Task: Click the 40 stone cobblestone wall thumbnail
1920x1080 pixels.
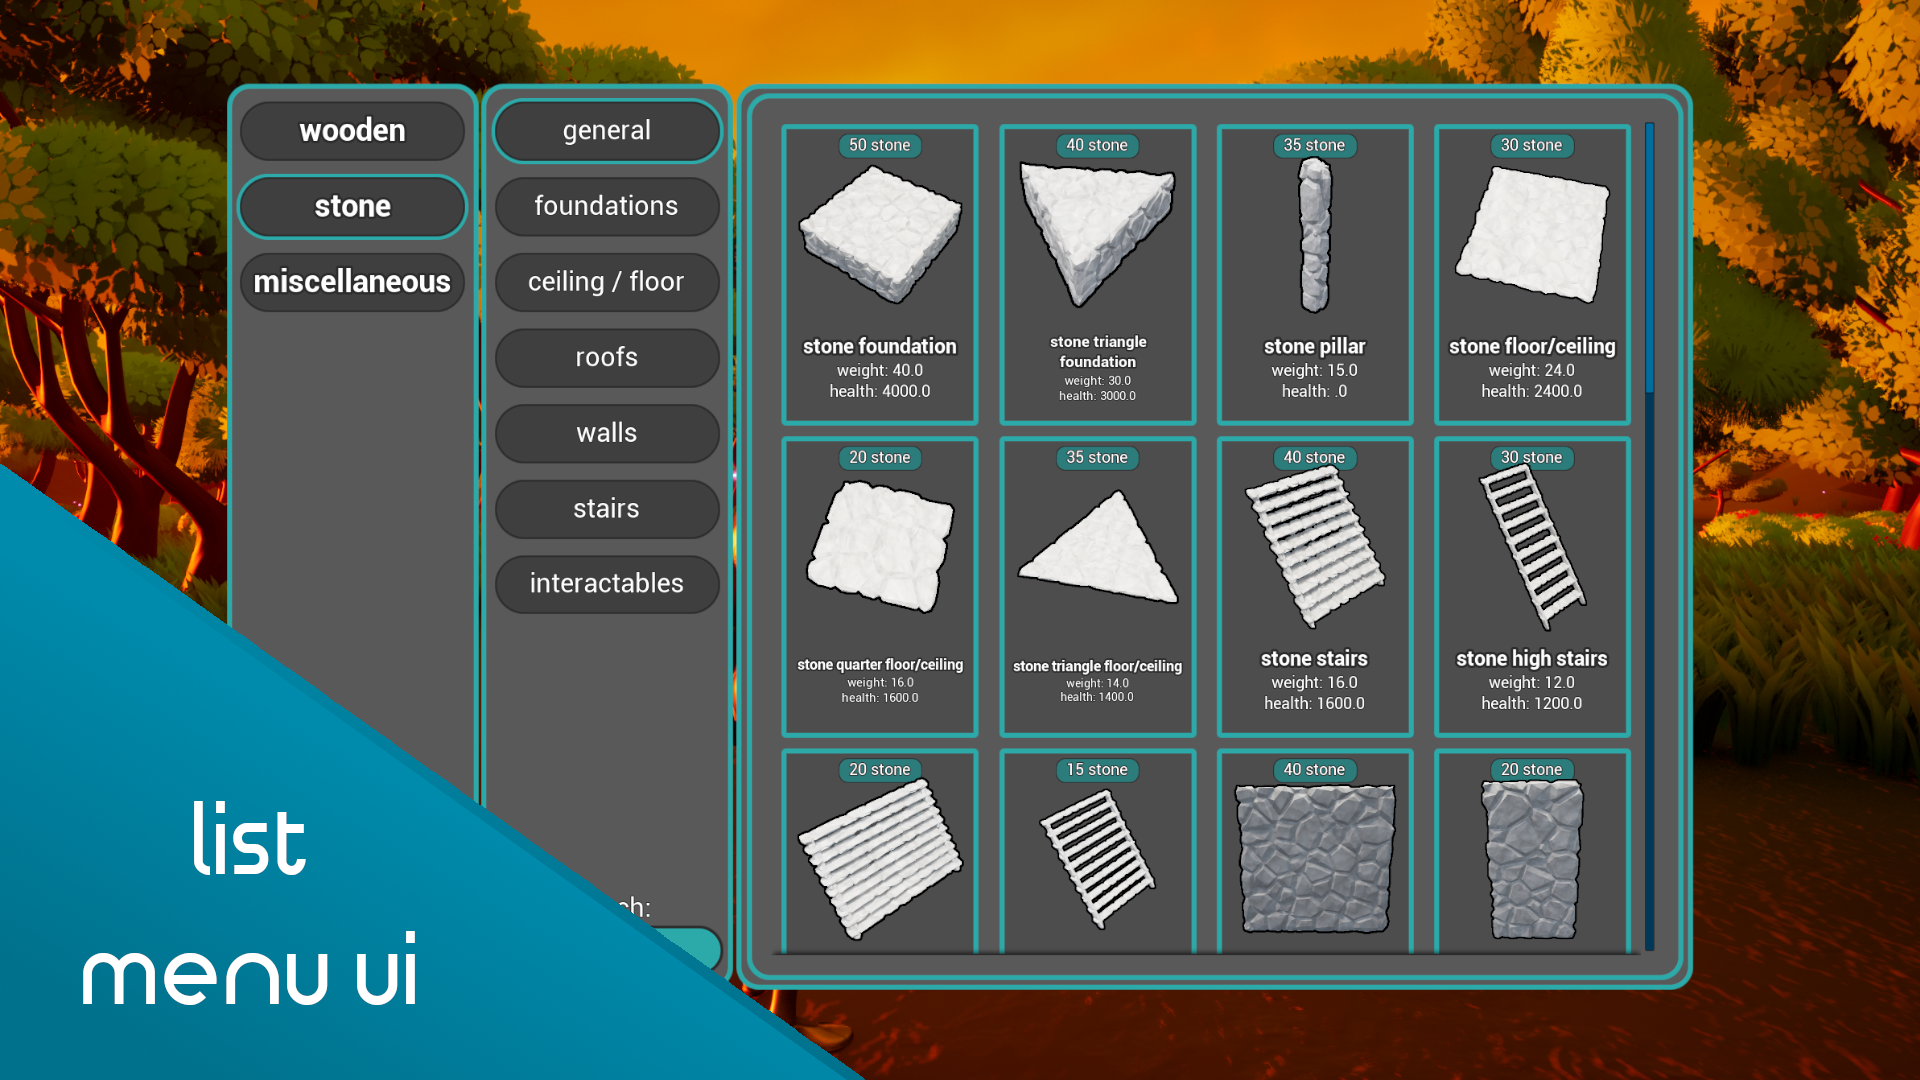Action: pyautogui.click(x=1315, y=859)
